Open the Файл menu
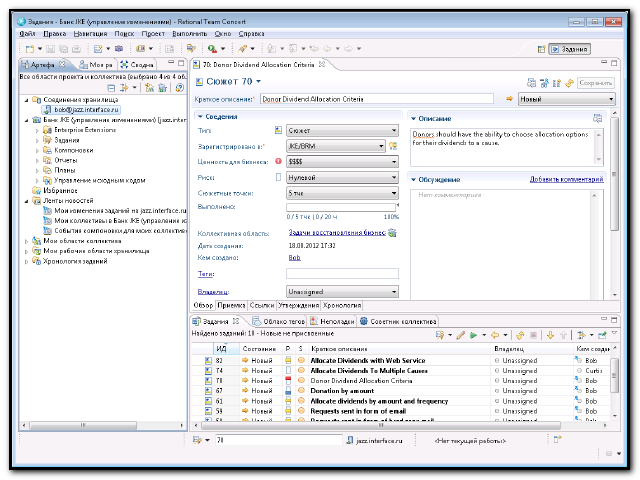Screen dimensions: 640x480 (27, 34)
